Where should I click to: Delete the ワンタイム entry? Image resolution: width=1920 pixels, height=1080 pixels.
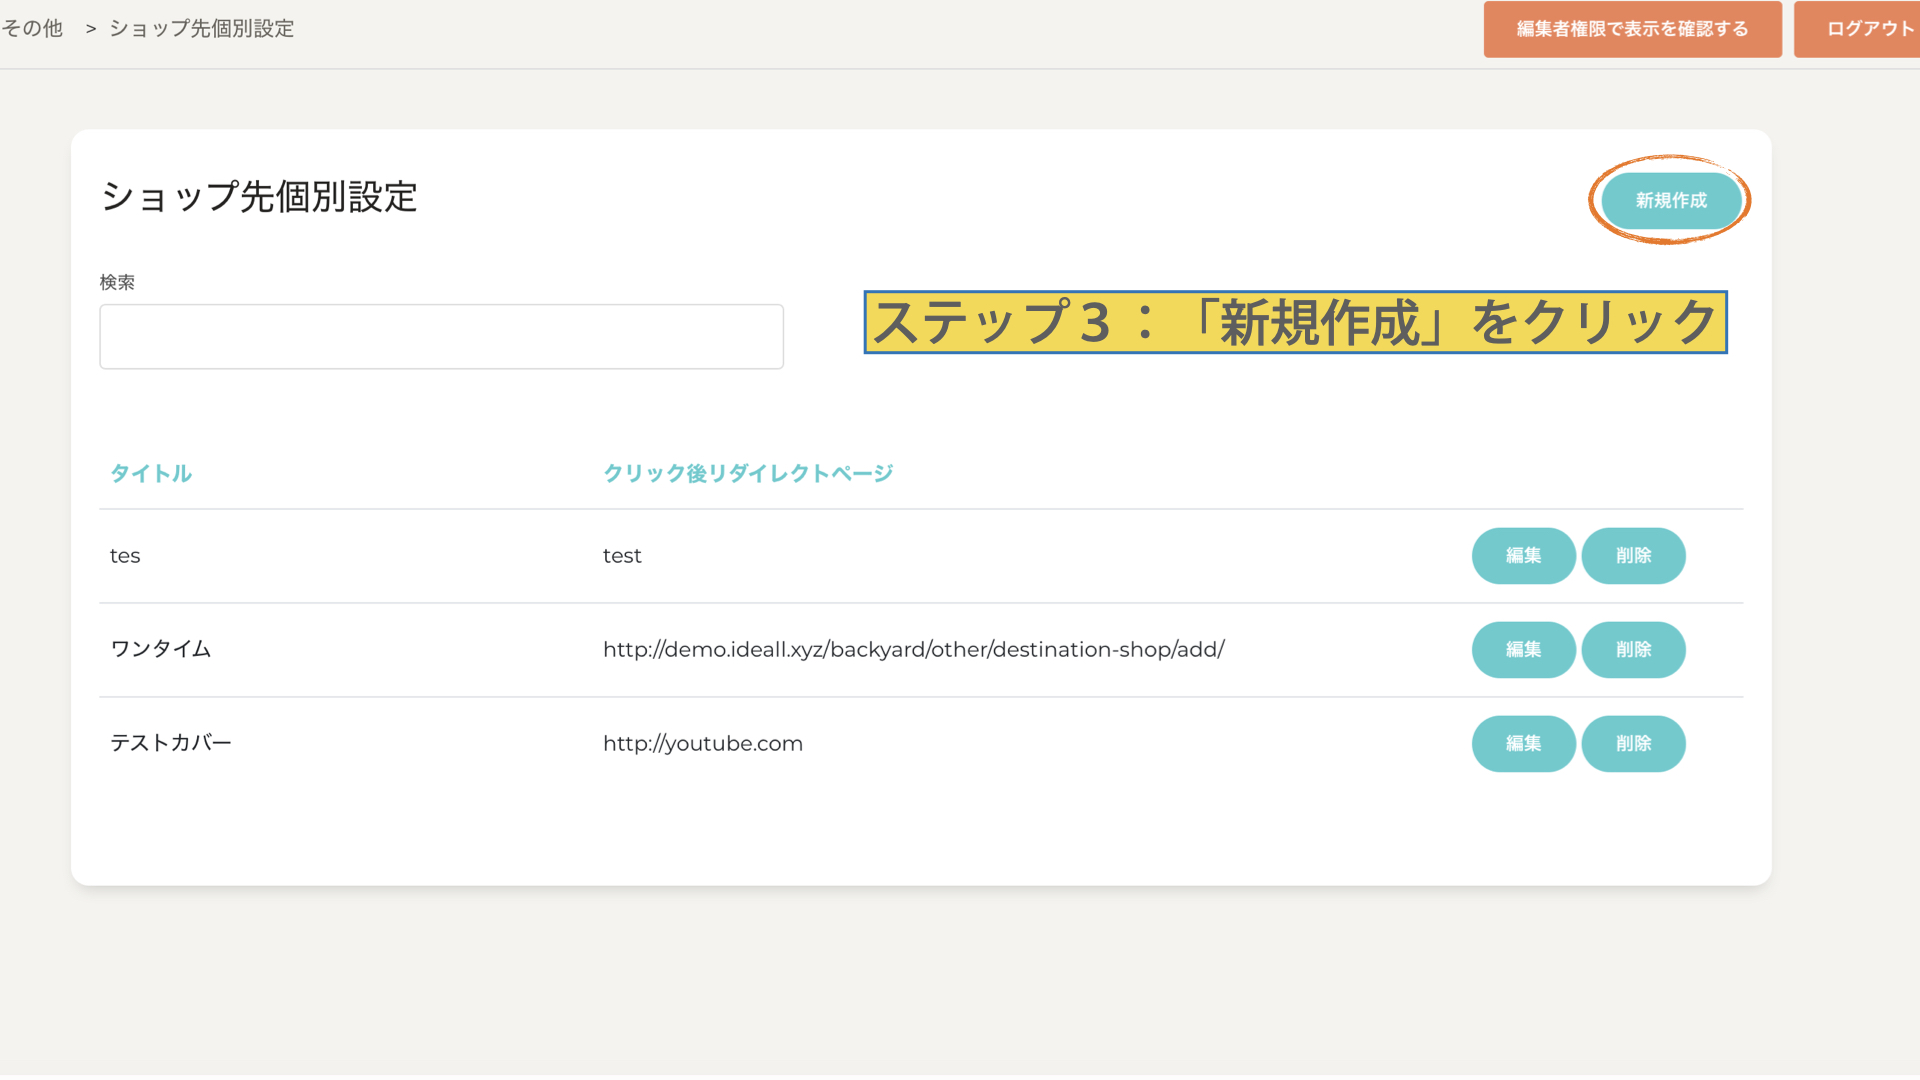tap(1633, 650)
